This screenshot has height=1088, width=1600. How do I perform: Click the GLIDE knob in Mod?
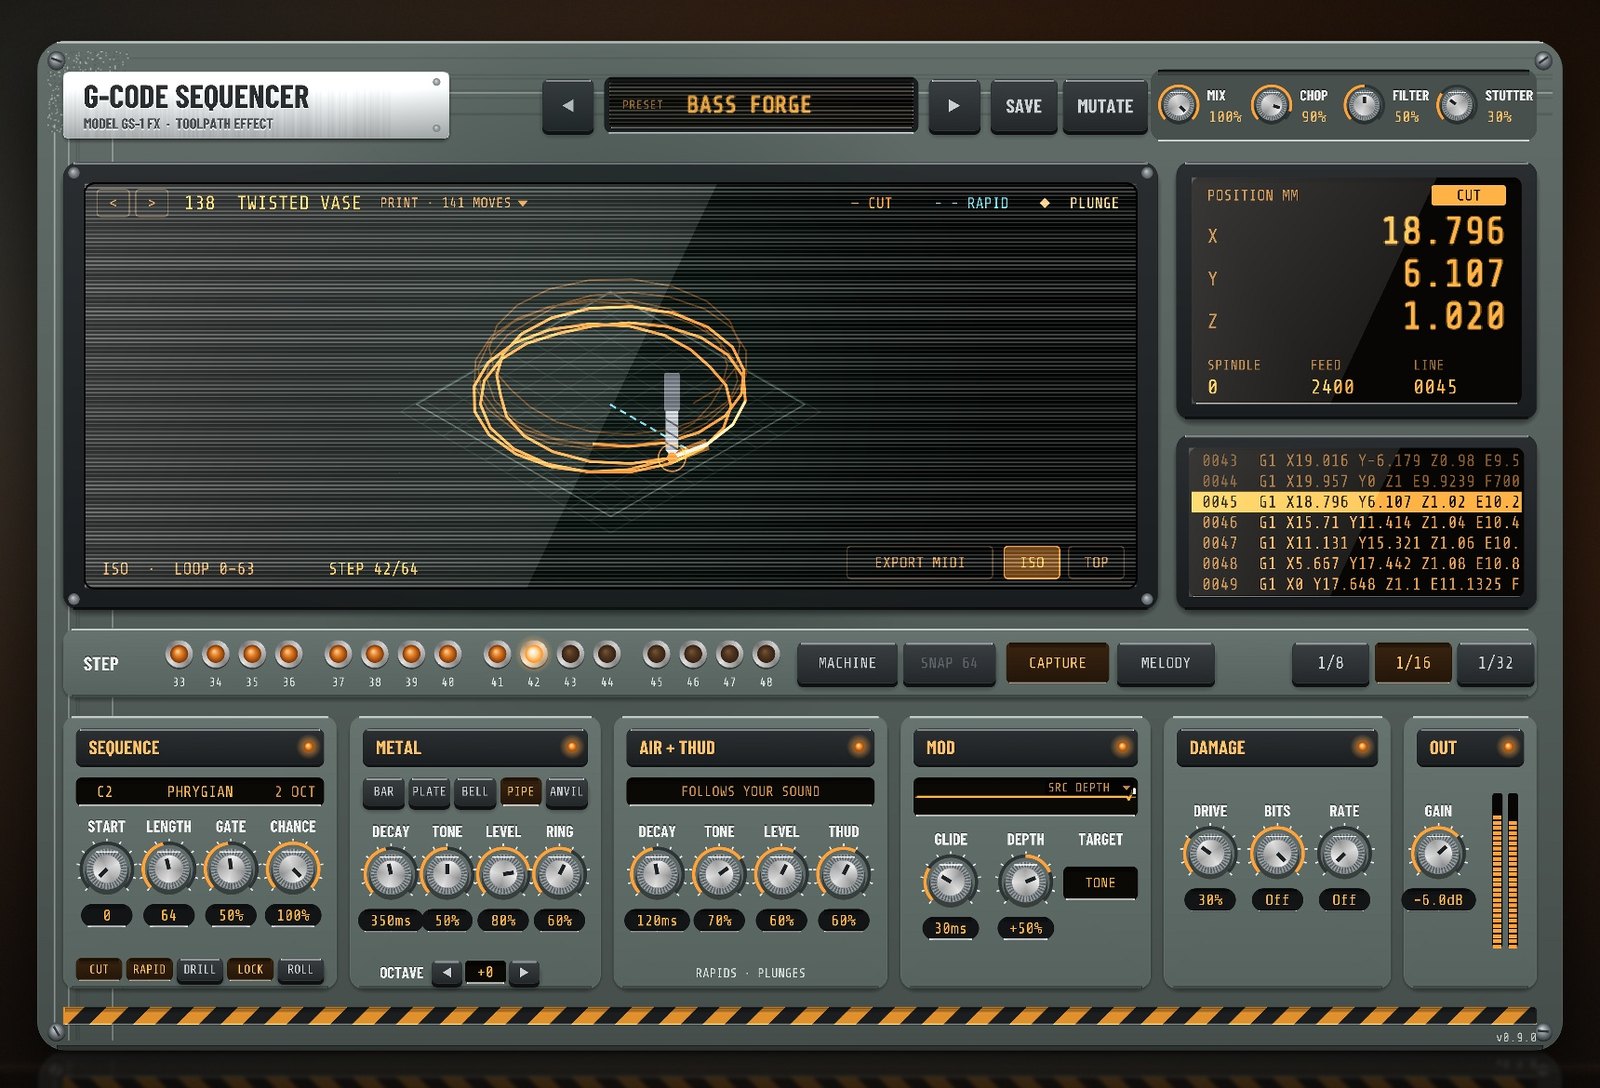point(950,882)
